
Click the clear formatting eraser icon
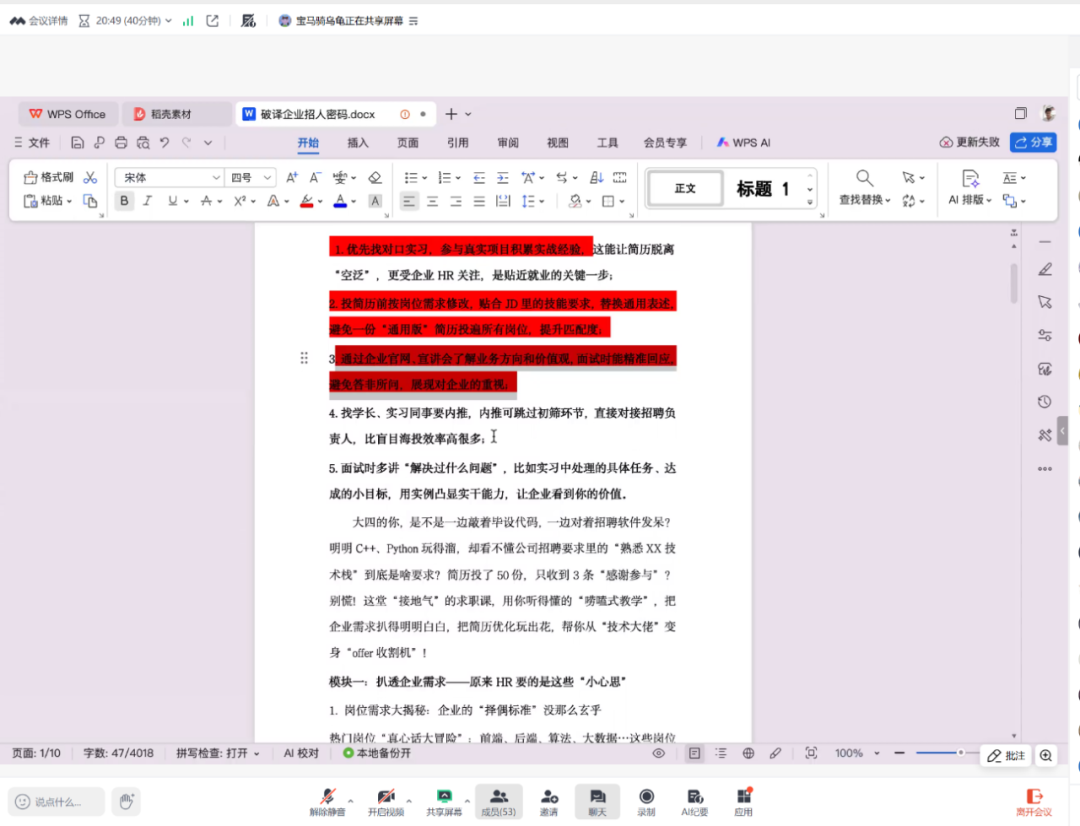[x=375, y=177]
